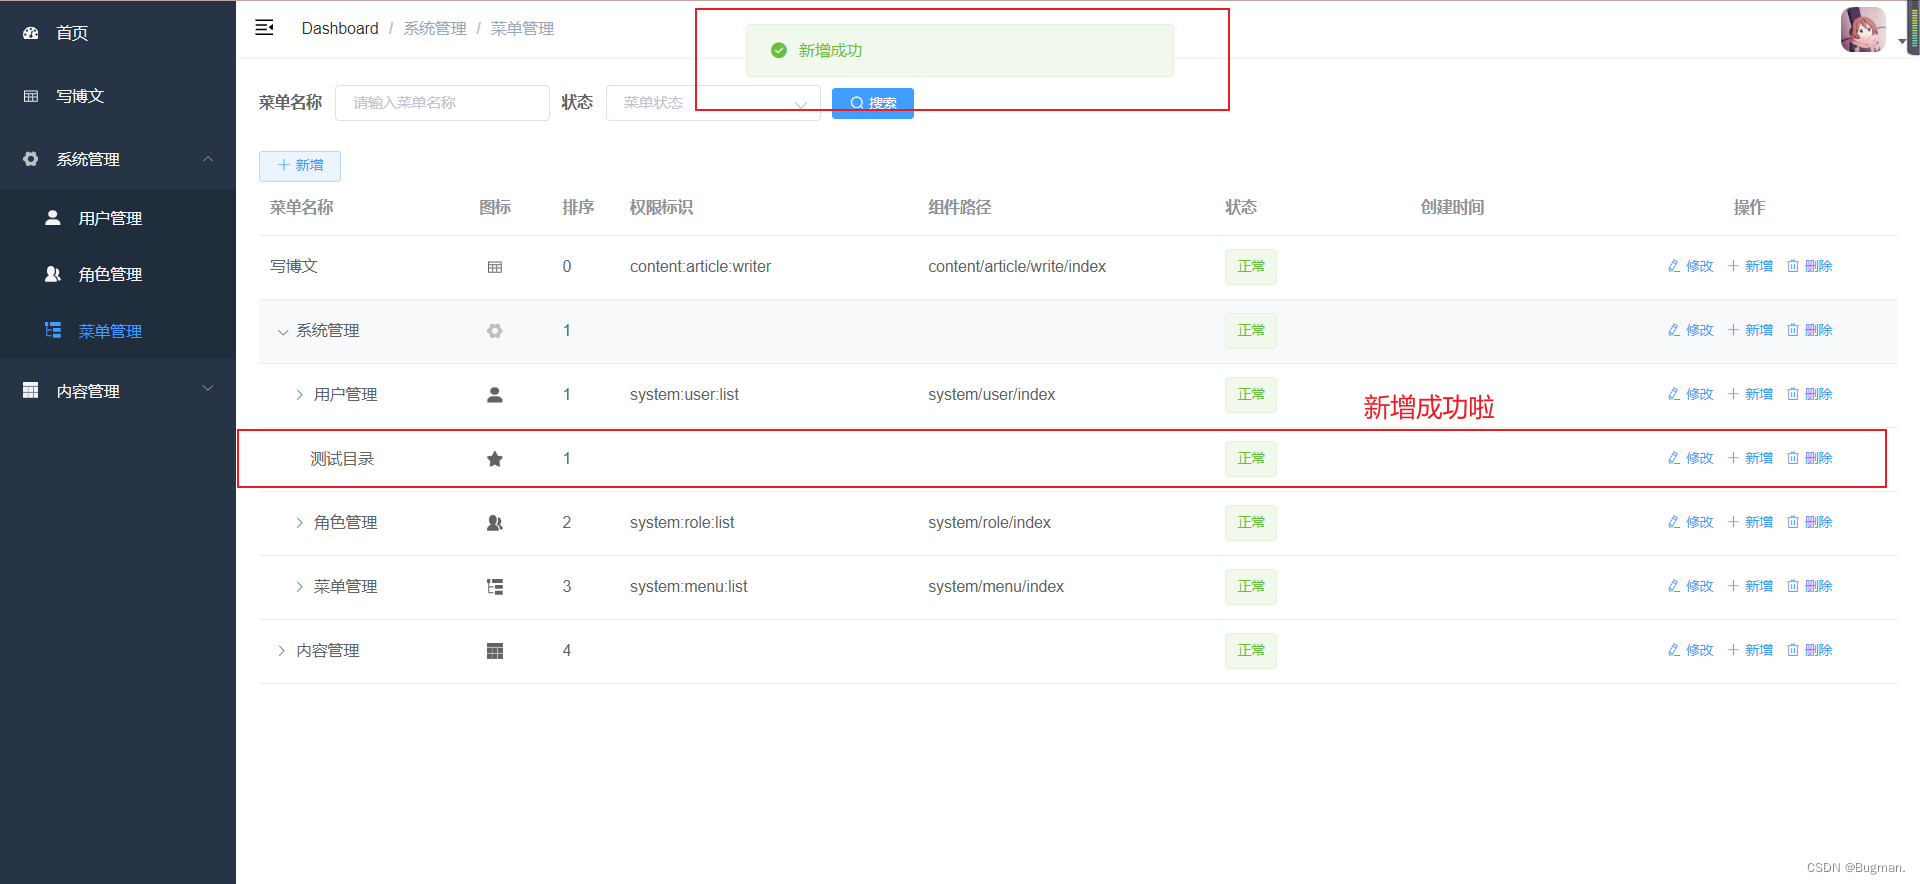Click 删除 for the 测试目录 row

coord(1810,458)
